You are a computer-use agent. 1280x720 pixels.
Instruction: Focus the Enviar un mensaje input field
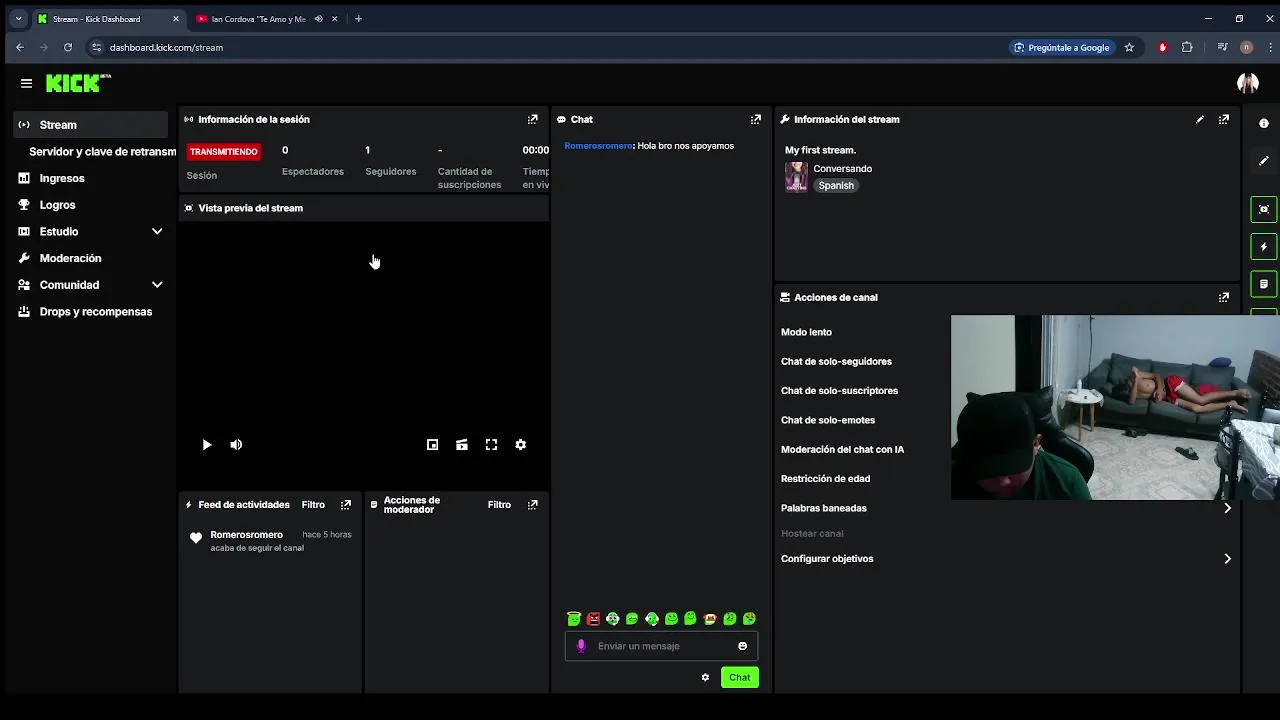pyautogui.click(x=661, y=646)
